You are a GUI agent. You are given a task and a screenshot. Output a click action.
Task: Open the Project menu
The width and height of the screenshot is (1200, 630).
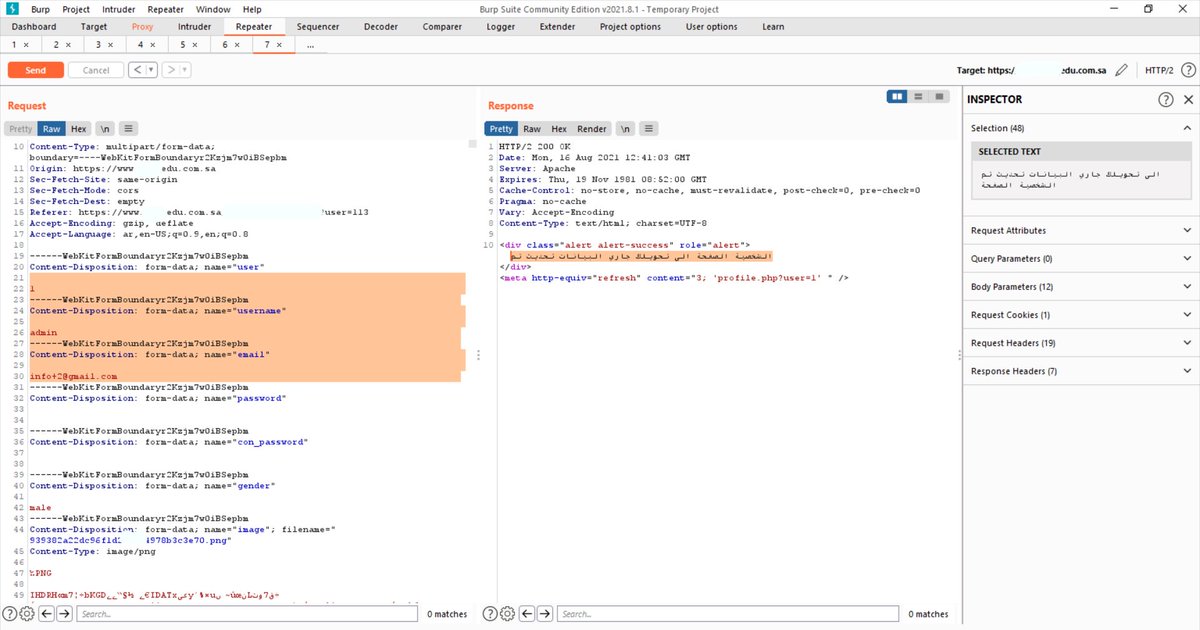click(x=76, y=9)
